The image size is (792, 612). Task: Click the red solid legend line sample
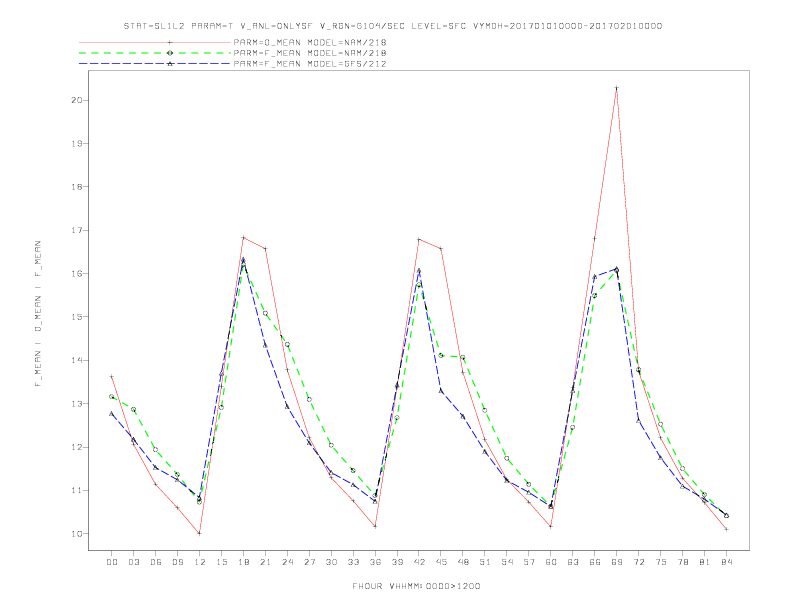(x=155, y=42)
